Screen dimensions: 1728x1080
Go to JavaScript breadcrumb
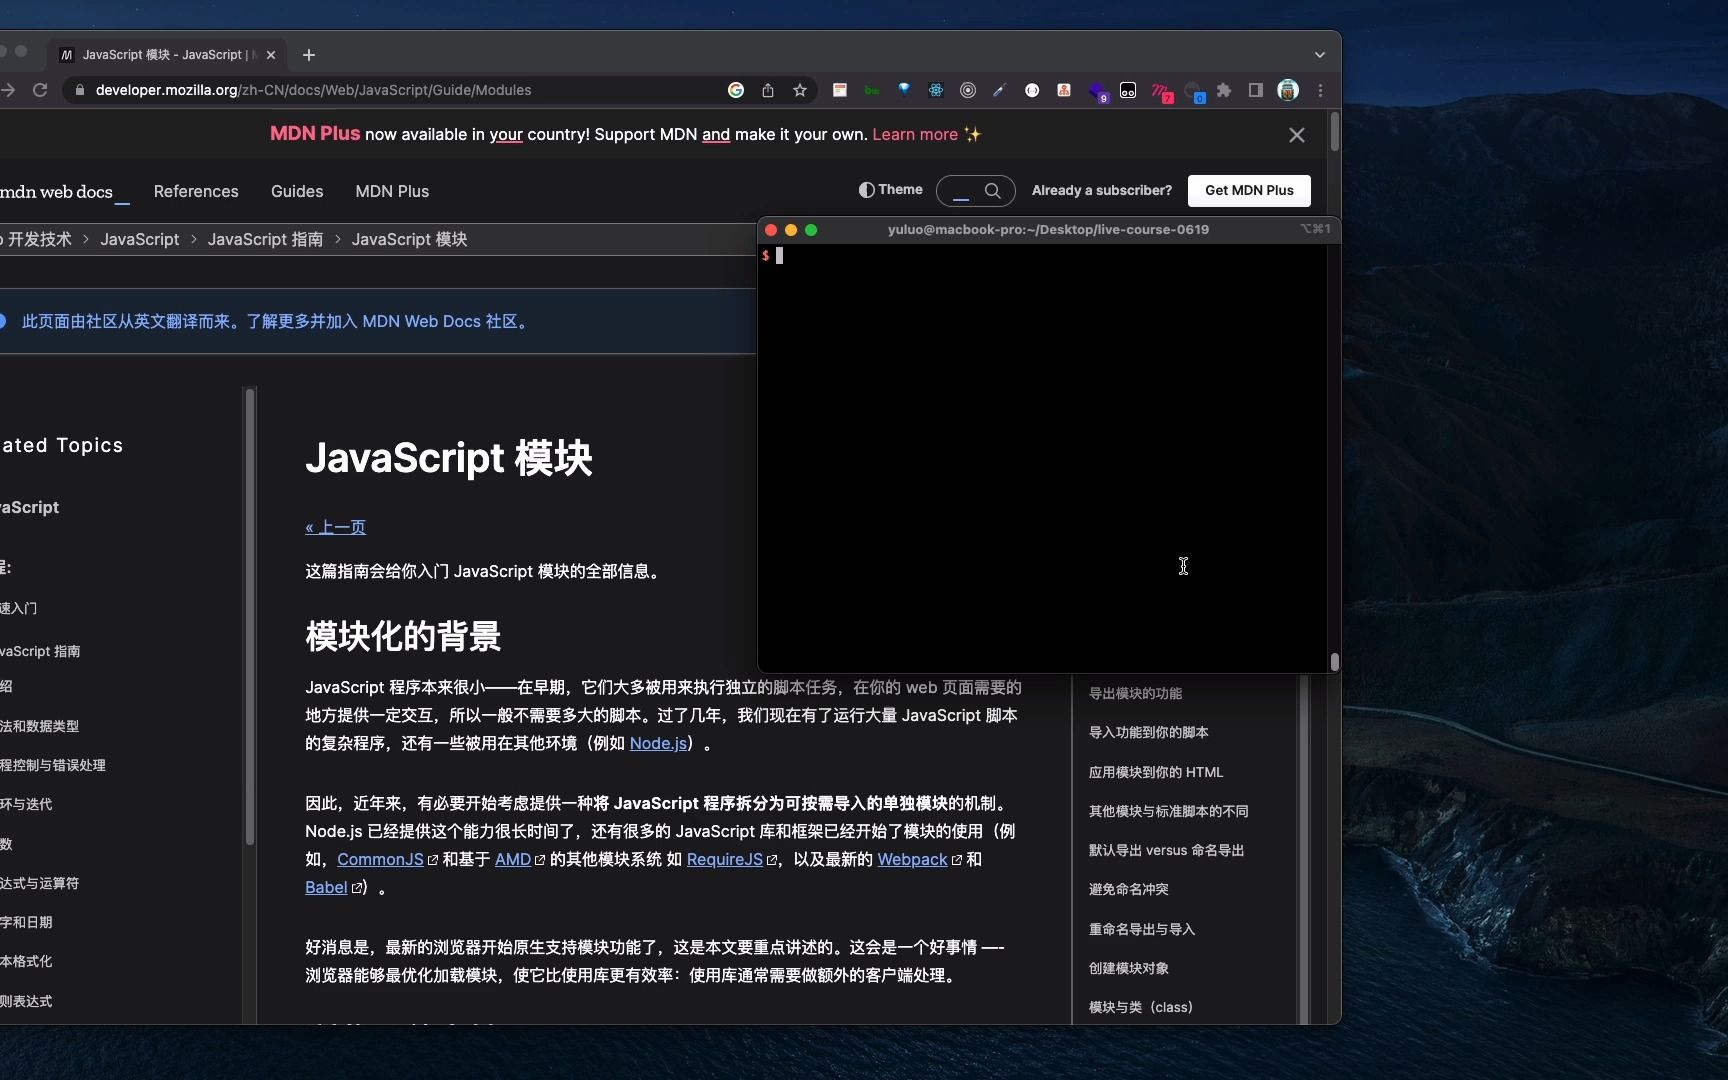click(140, 239)
